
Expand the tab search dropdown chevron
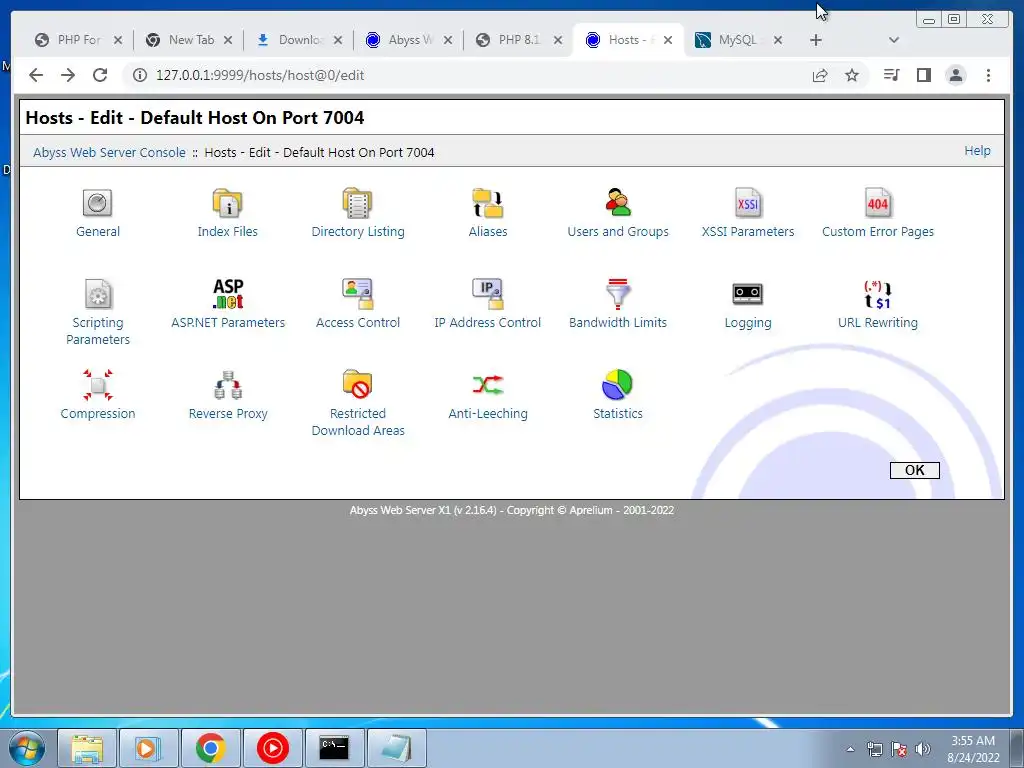[x=894, y=40]
